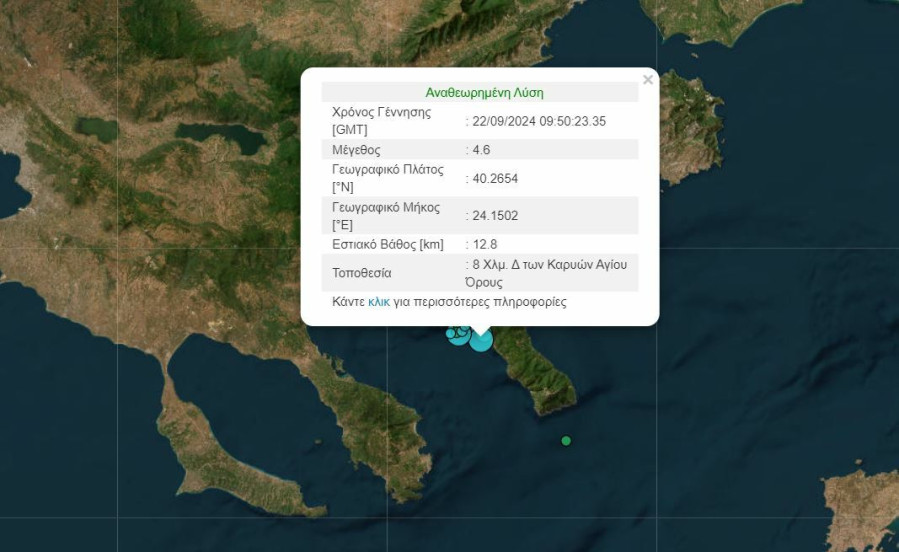
Task: Select the 'Μέγεθος' row label
Action: pos(356,150)
